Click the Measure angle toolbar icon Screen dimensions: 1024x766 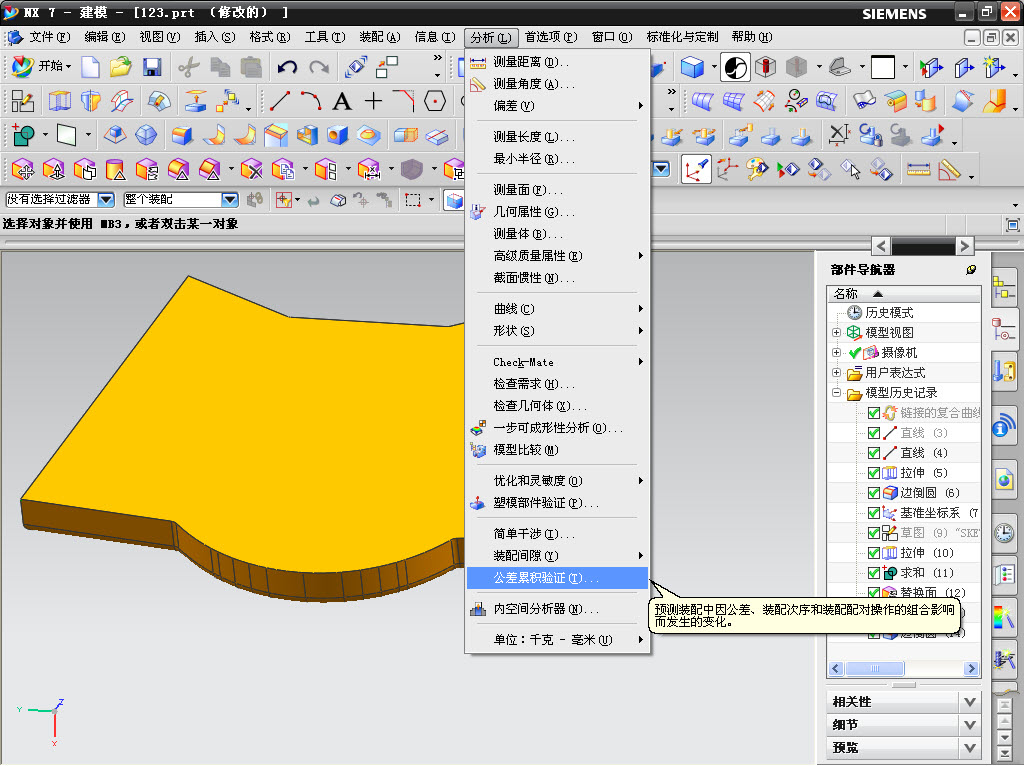pos(950,170)
